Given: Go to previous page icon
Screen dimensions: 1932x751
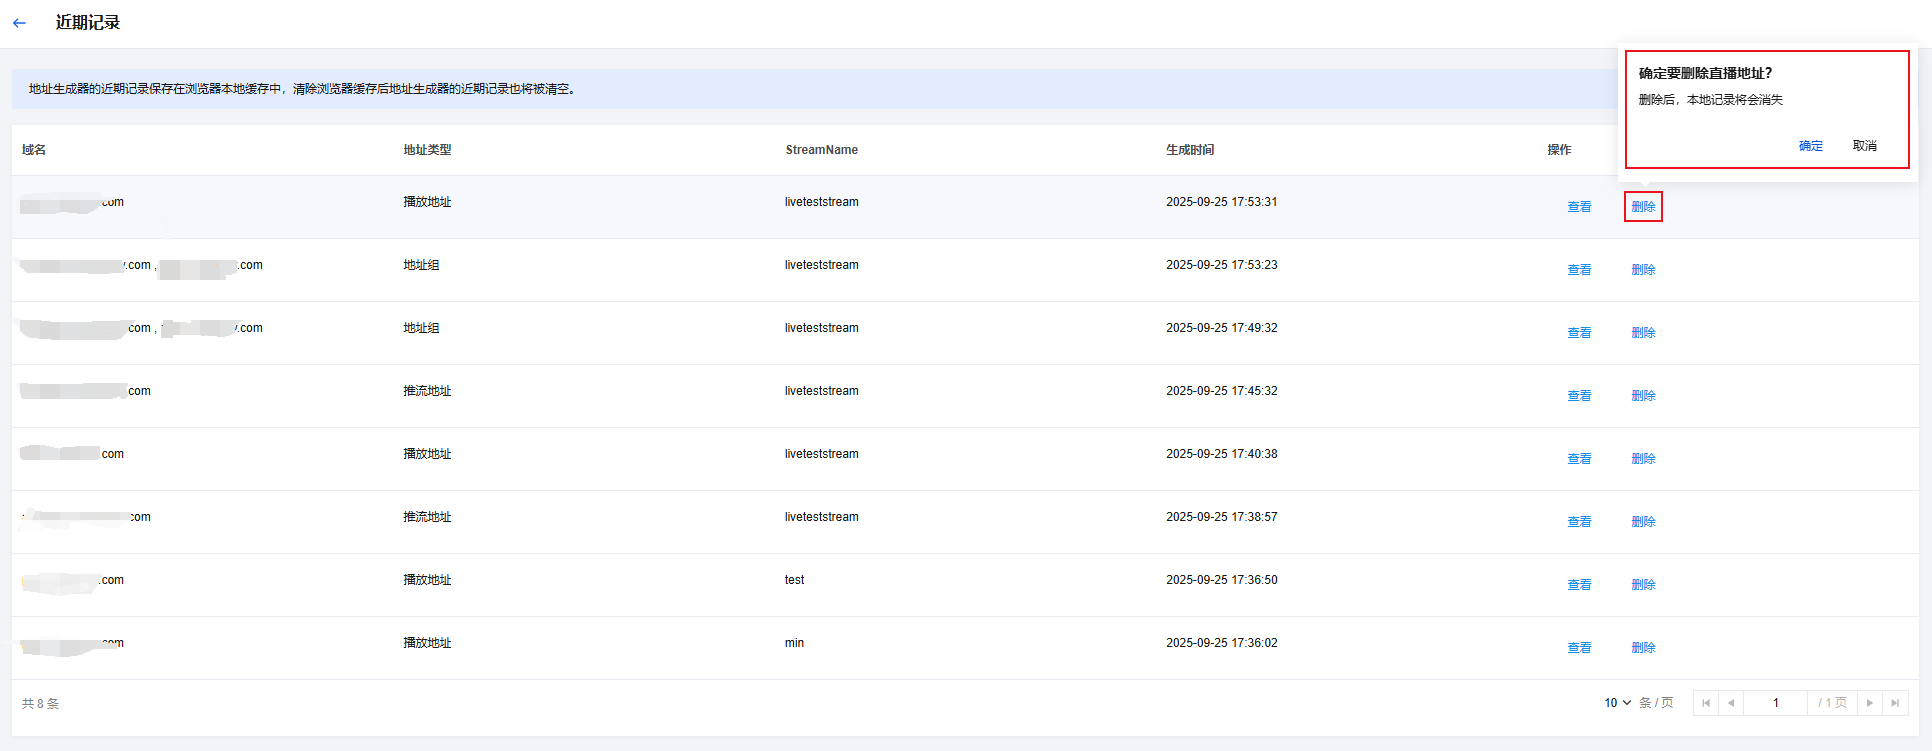Looking at the screenshot, I should point(1731,703).
